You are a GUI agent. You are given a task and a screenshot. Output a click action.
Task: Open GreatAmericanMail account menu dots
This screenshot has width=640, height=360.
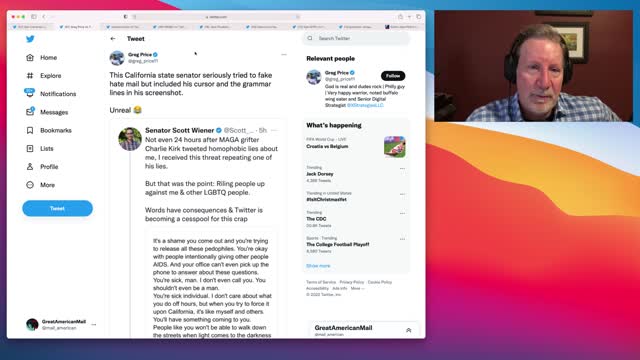pos(94,324)
